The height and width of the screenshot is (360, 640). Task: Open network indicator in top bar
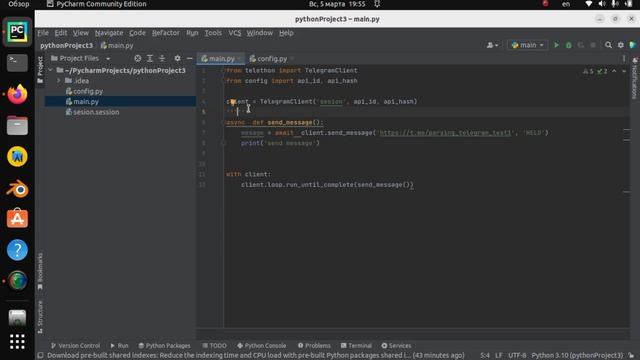(589, 4)
